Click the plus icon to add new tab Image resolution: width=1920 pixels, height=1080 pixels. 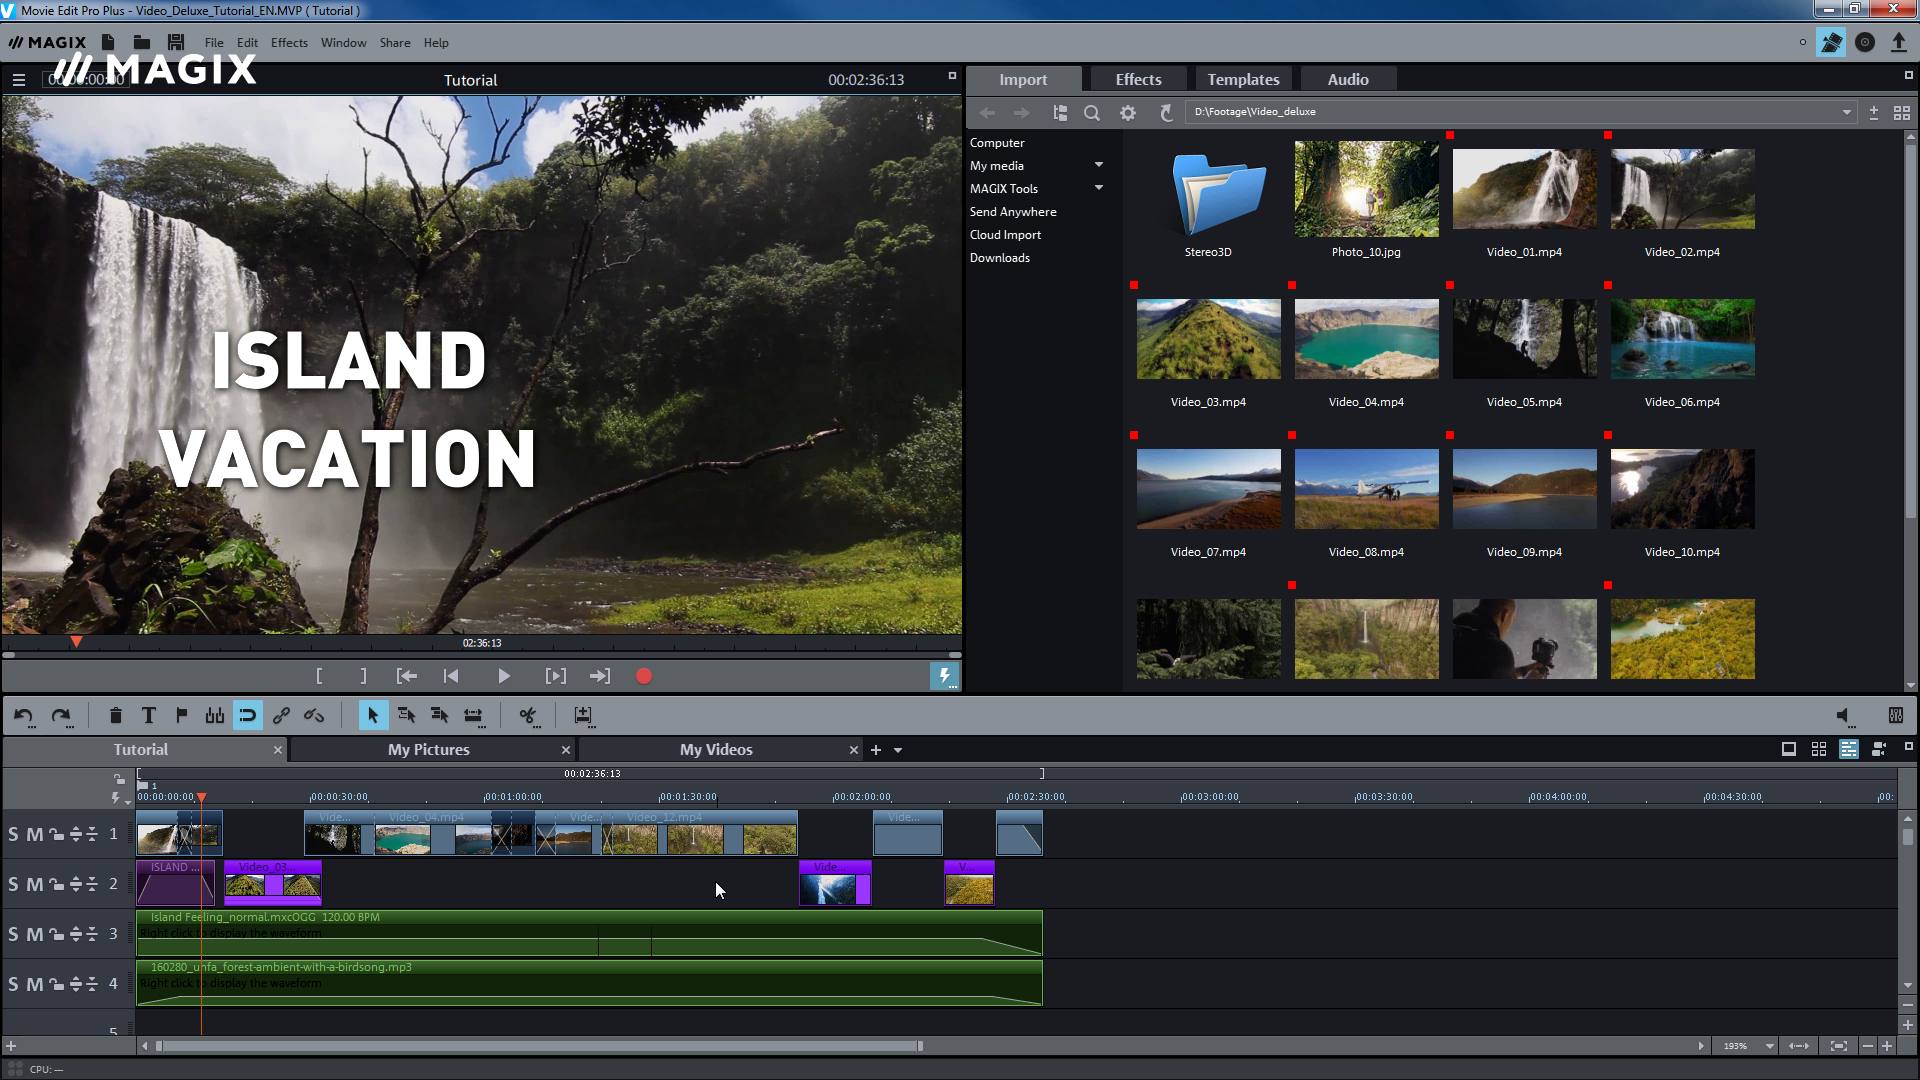coord(876,749)
